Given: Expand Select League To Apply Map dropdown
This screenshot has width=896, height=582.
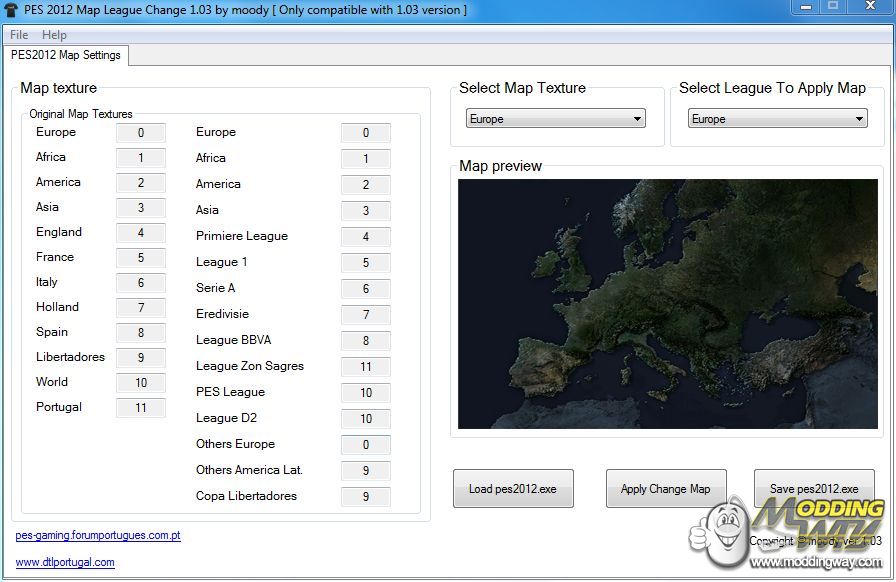Looking at the screenshot, I should click(778, 119).
